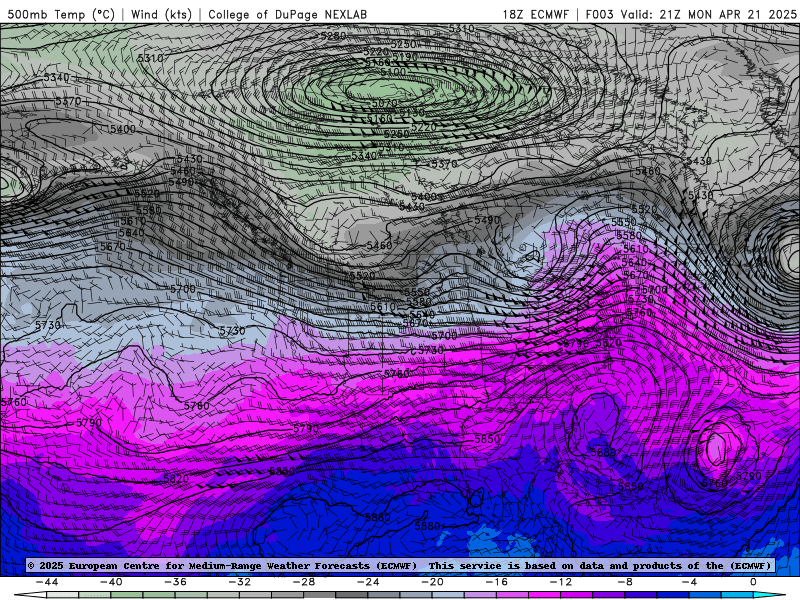The height and width of the screenshot is (600, 800).
Task: Click the -36 colorbar label
Action: tap(176, 582)
